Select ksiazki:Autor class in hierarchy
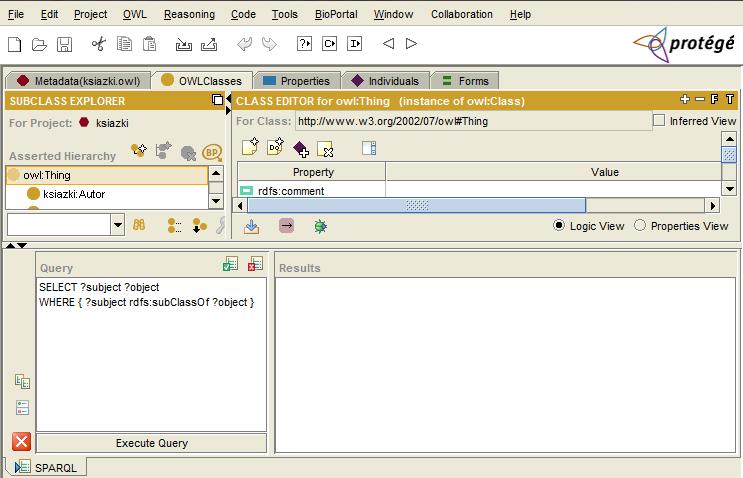This screenshot has width=743, height=478. tap(73, 194)
